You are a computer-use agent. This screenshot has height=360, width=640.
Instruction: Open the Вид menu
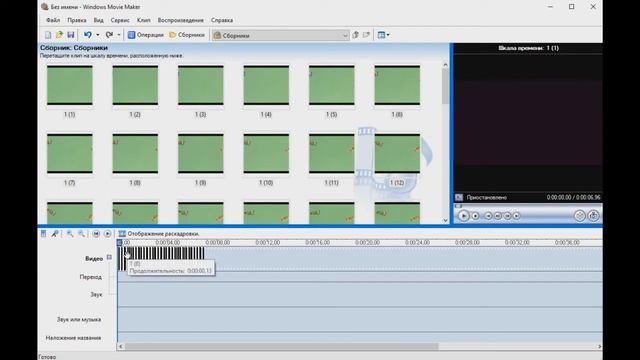(x=98, y=20)
